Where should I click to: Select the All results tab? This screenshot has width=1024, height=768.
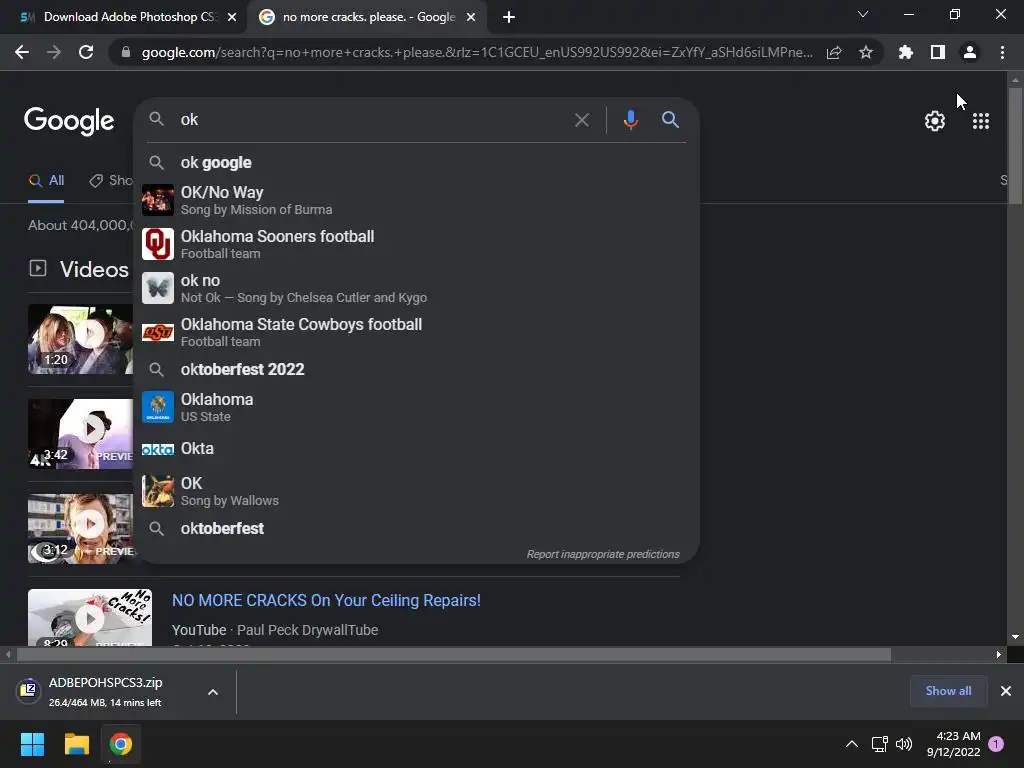46,181
